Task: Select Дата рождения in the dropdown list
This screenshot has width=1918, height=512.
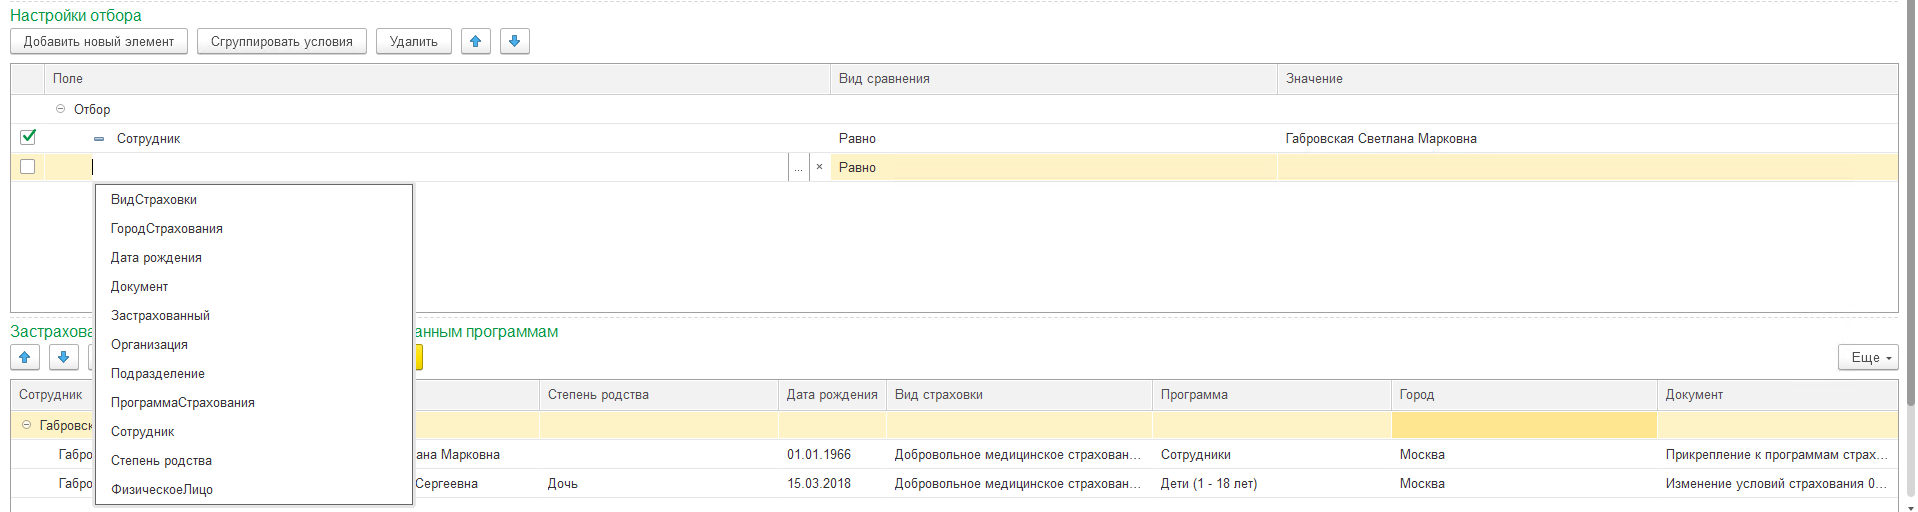Action: click(x=156, y=258)
